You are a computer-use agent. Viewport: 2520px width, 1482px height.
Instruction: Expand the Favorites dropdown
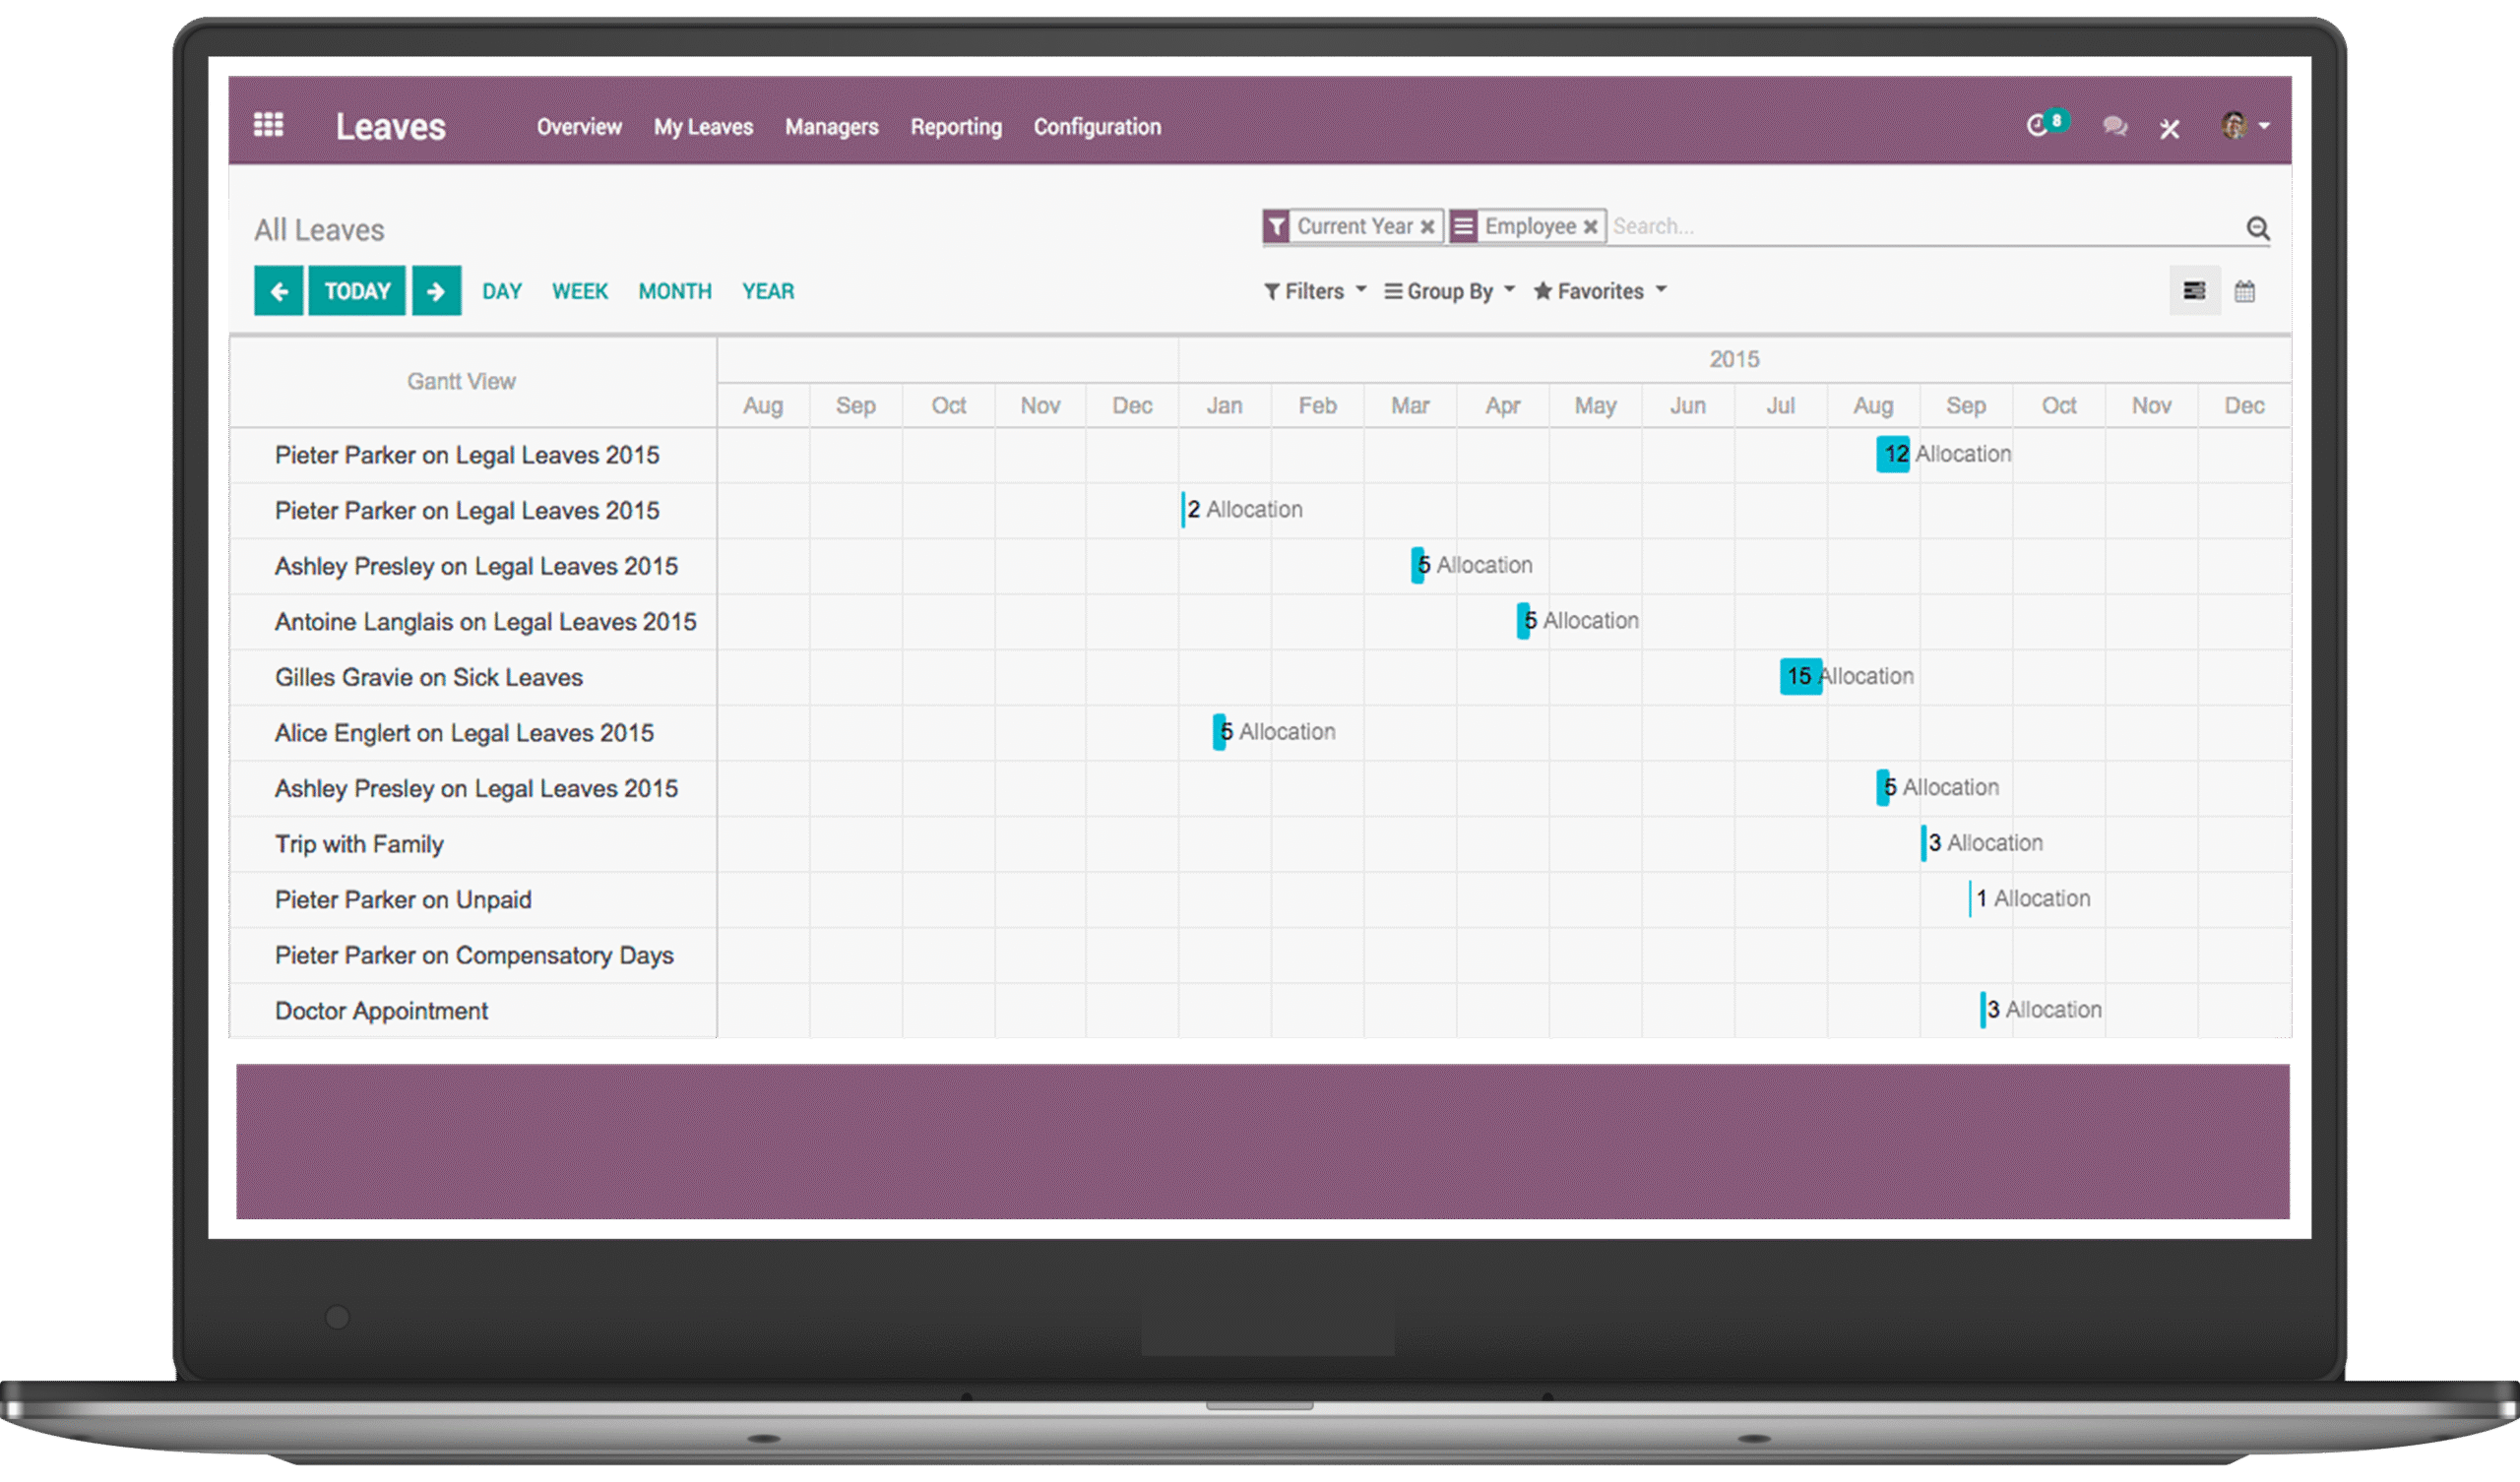pos(1599,291)
